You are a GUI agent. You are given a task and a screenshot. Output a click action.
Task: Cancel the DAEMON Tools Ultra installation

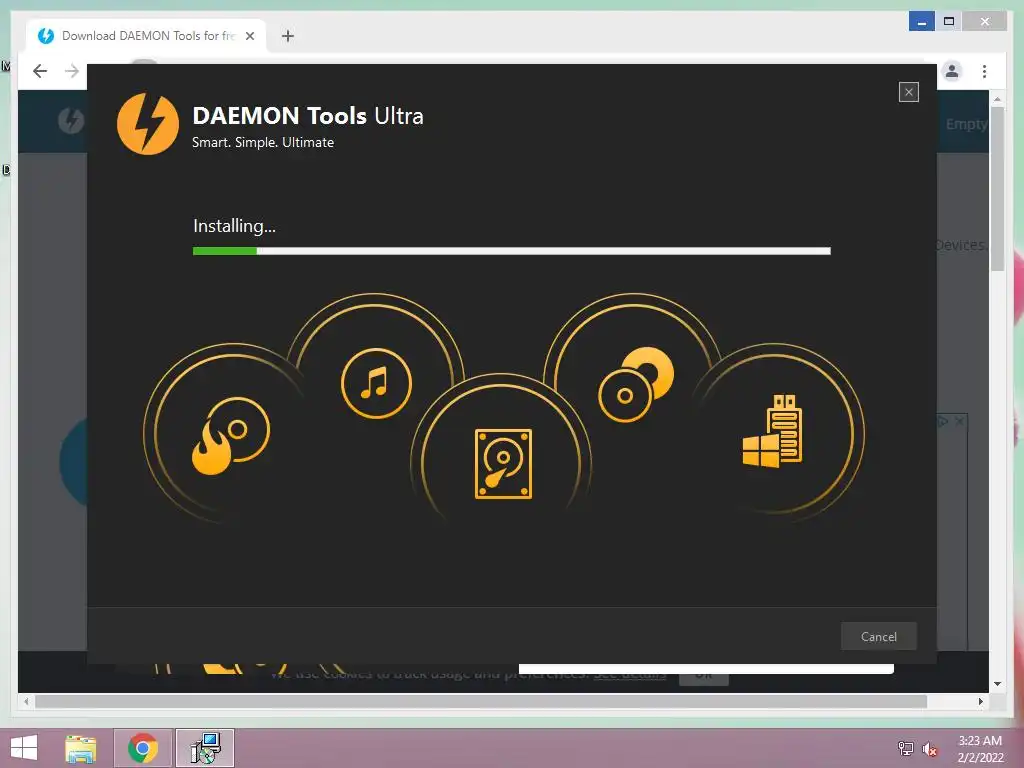[x=878, y=636]
